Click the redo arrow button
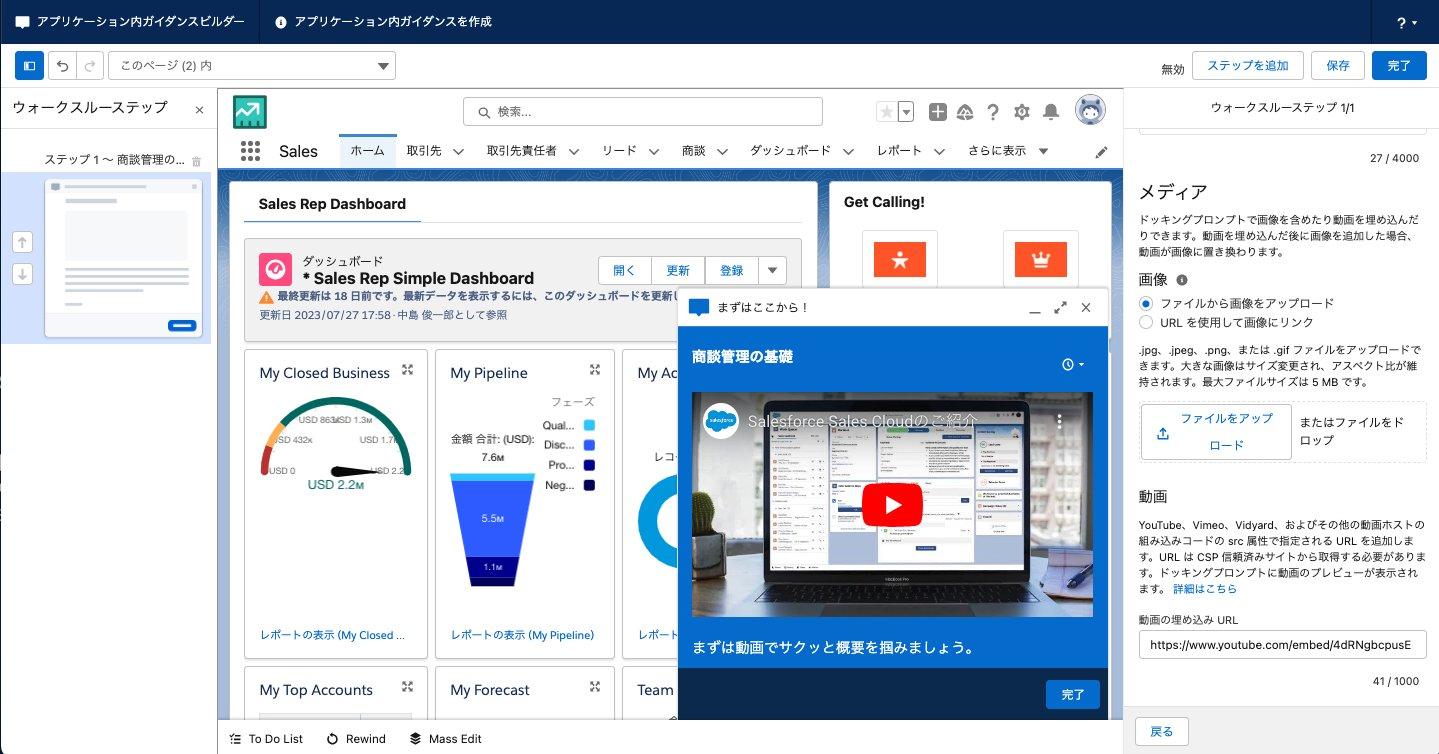 pos(90,66)
